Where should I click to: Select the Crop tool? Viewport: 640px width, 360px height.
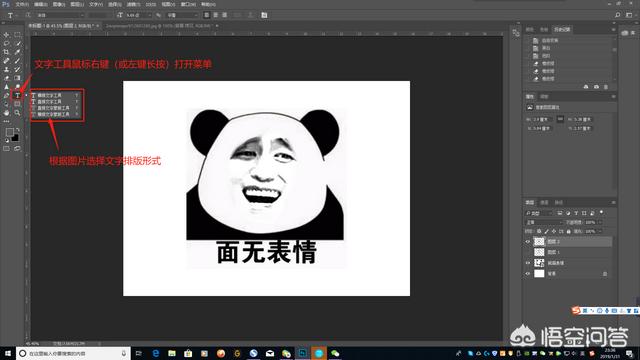pos(7,52)
